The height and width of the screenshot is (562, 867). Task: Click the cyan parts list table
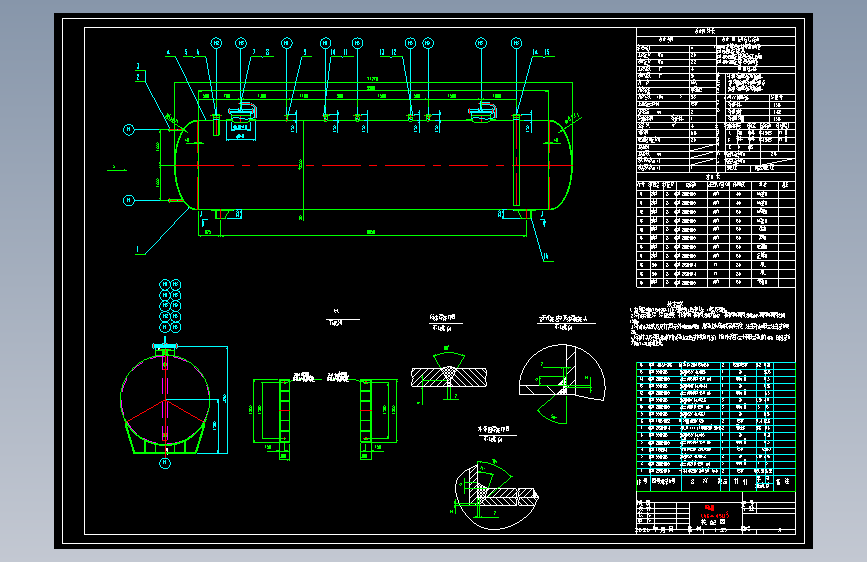coord(715,426)
